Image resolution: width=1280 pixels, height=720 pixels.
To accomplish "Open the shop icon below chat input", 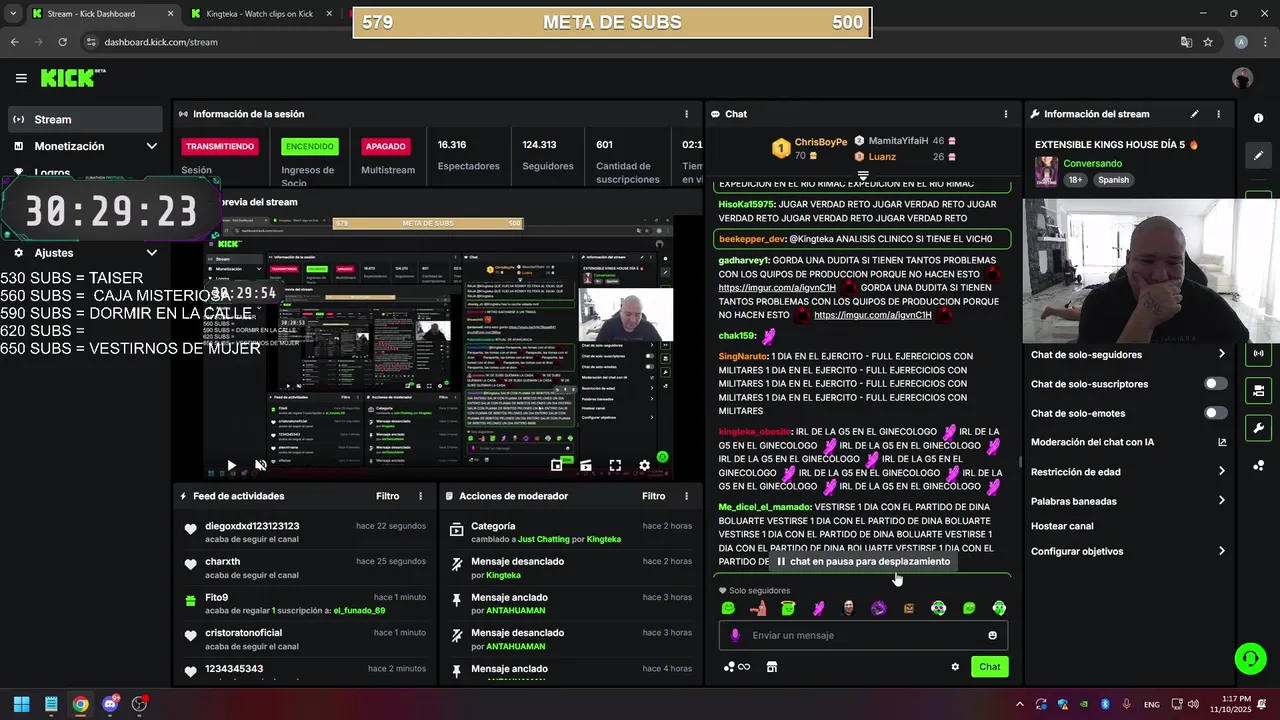I will click(x=771, y=667).
